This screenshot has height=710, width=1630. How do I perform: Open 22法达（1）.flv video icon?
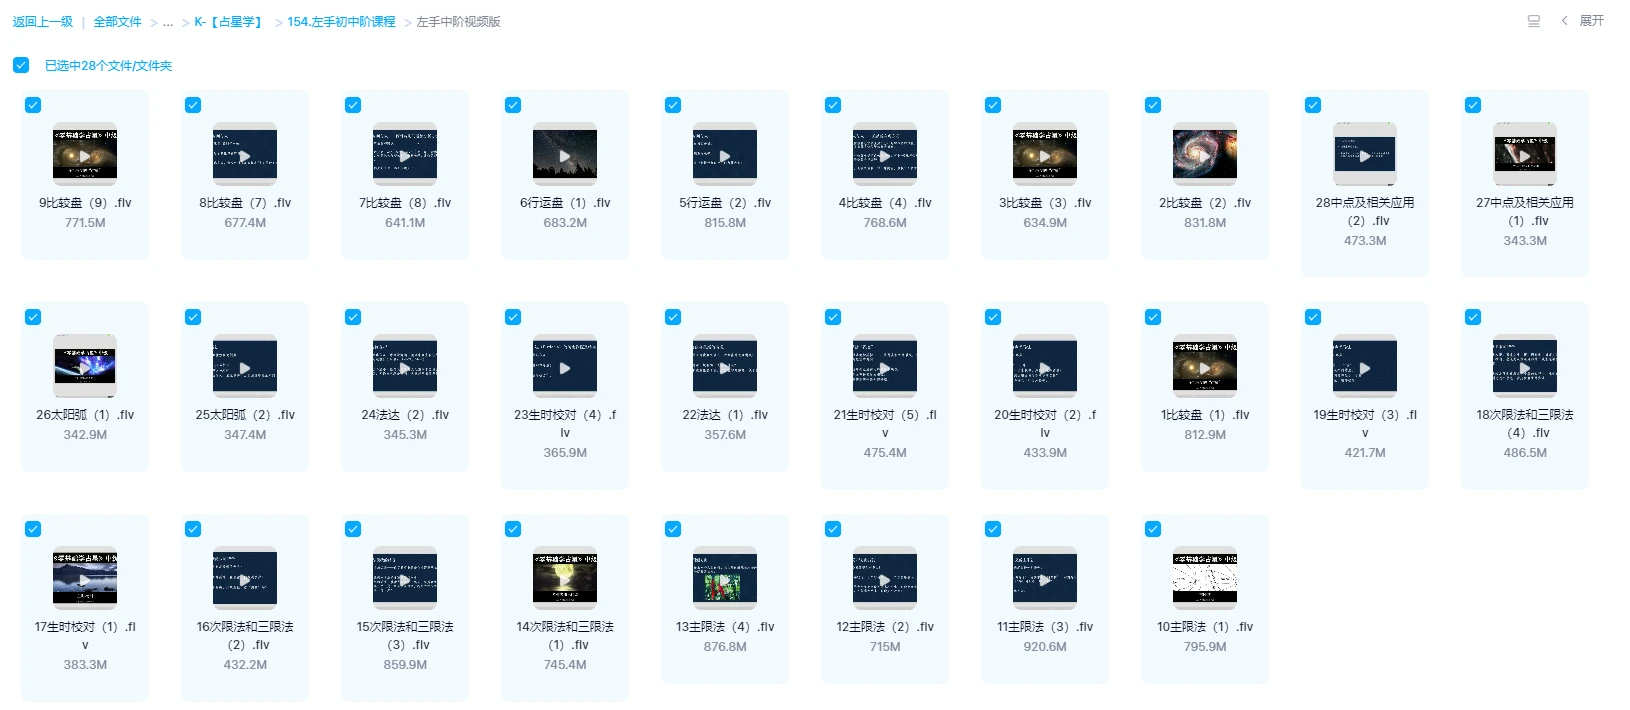click(725, 367)
